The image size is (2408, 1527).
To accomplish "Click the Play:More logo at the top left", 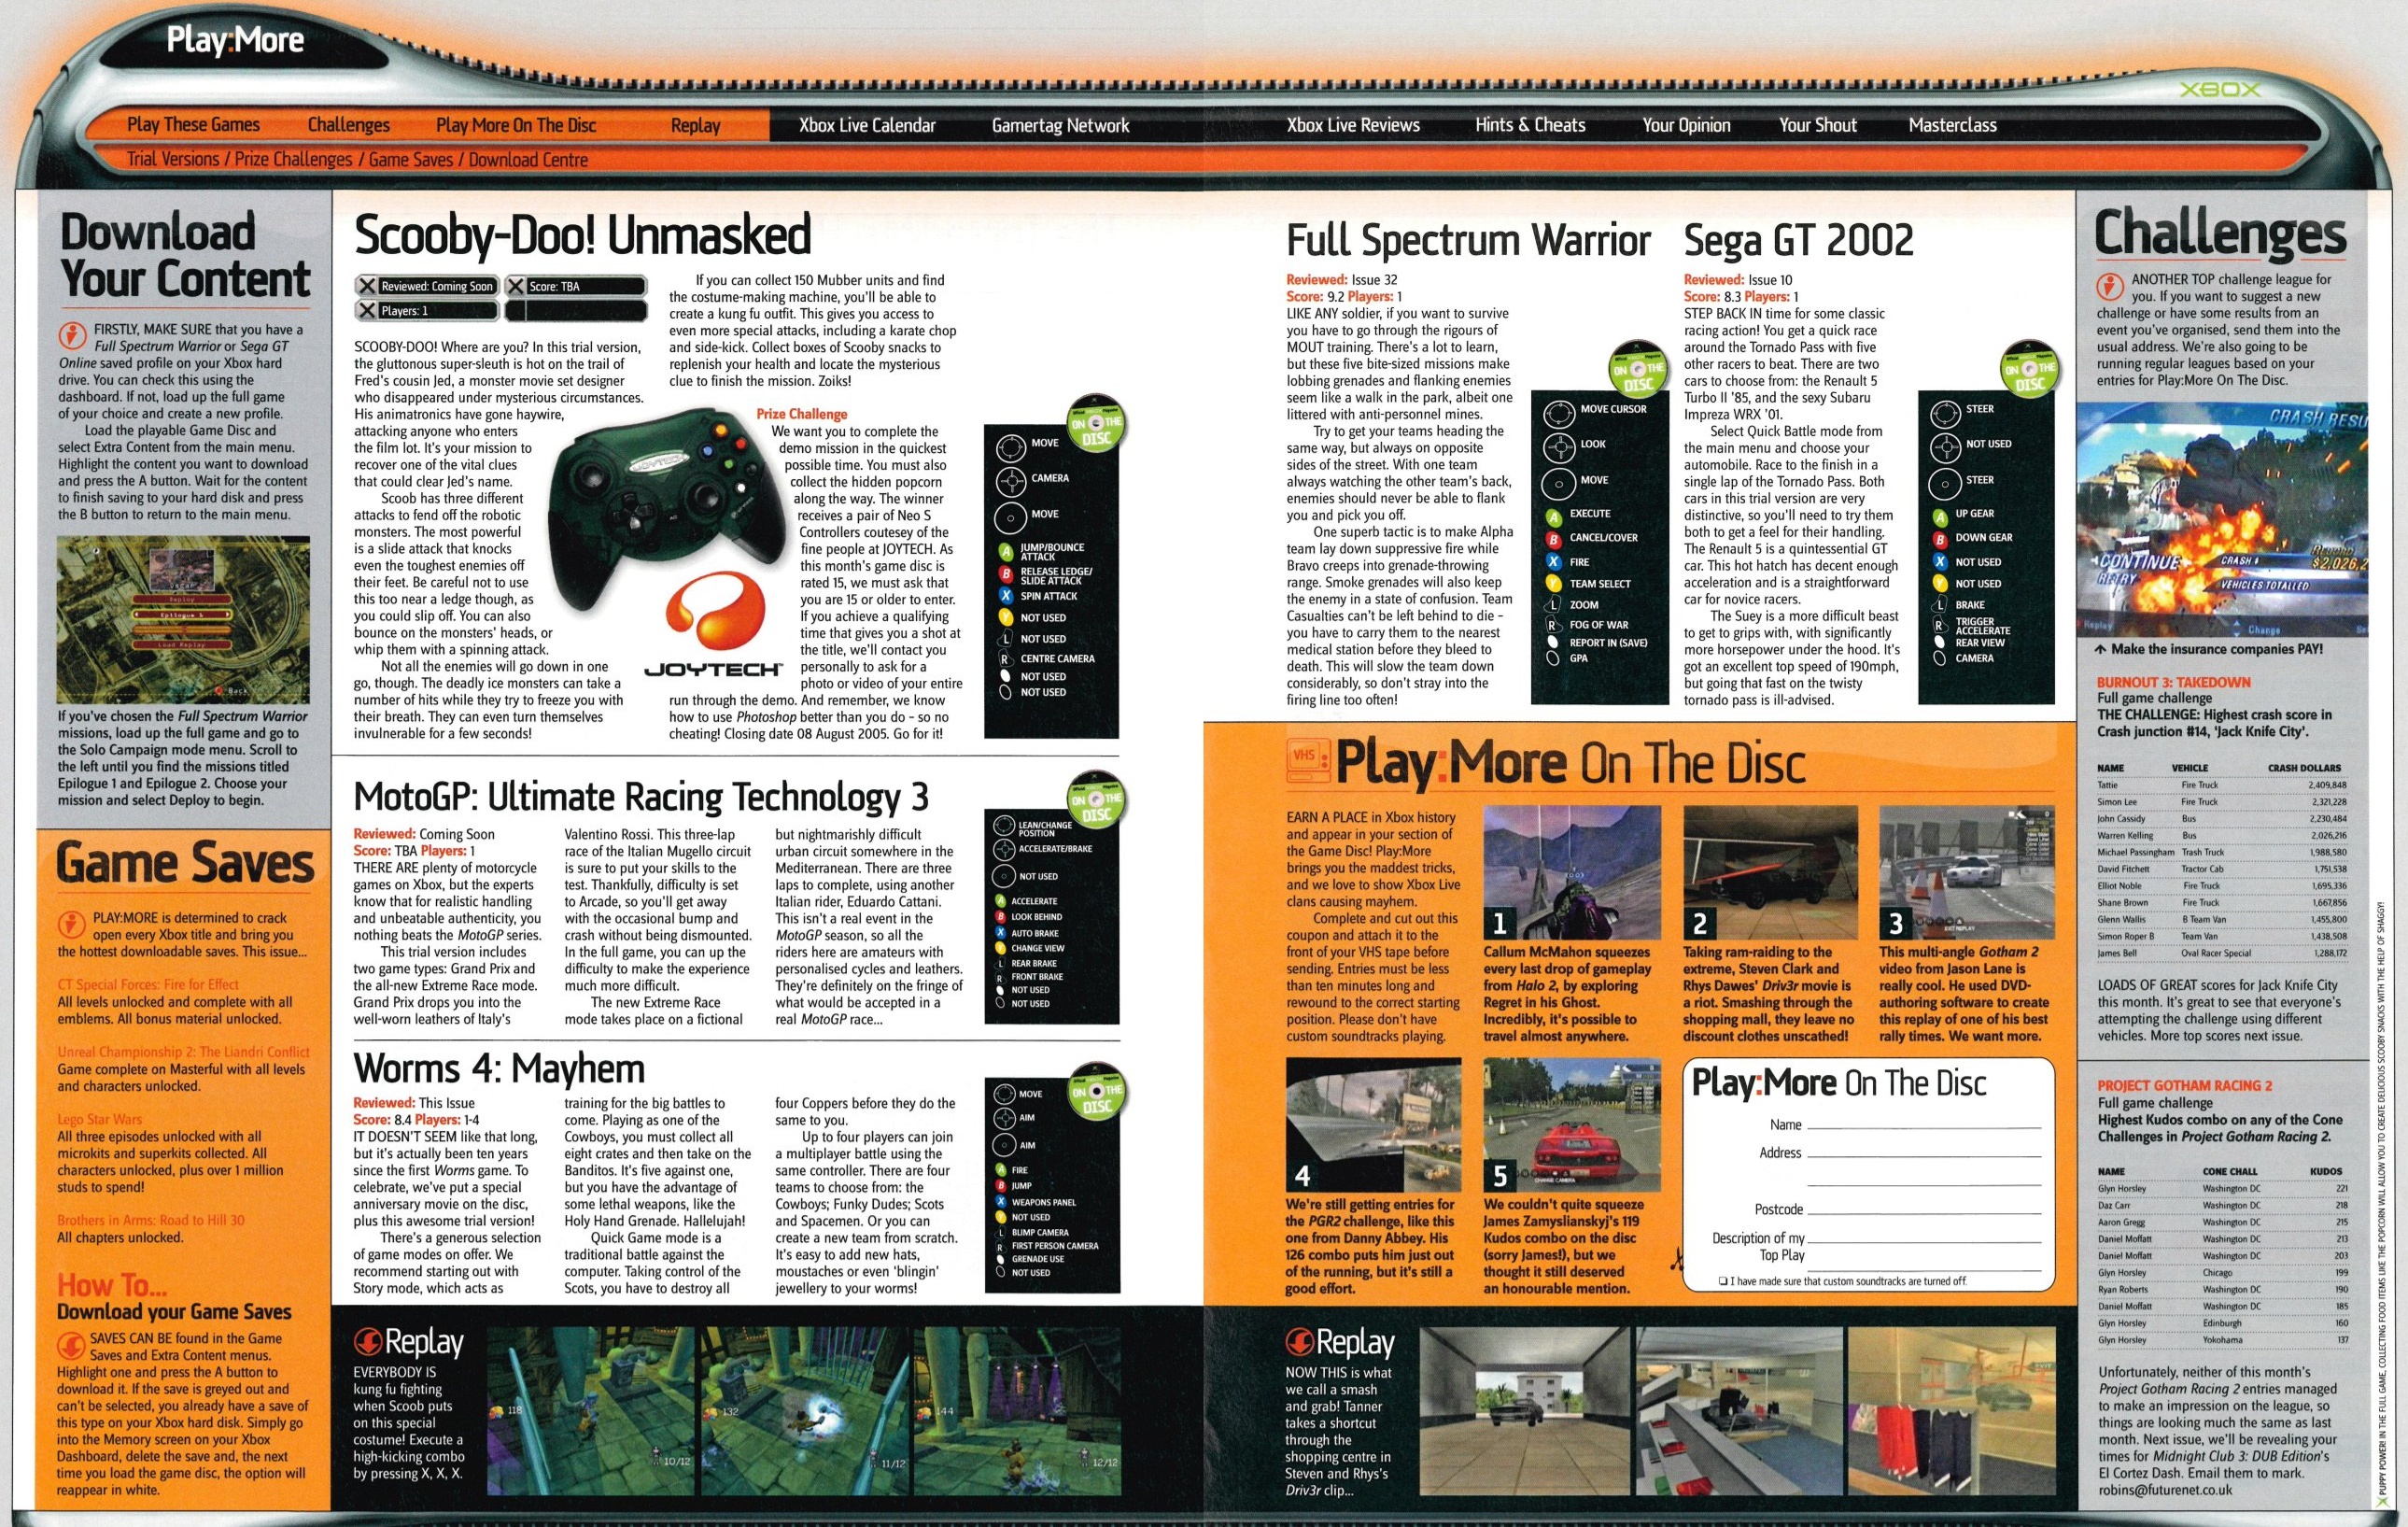I will [x=235, y=40].
